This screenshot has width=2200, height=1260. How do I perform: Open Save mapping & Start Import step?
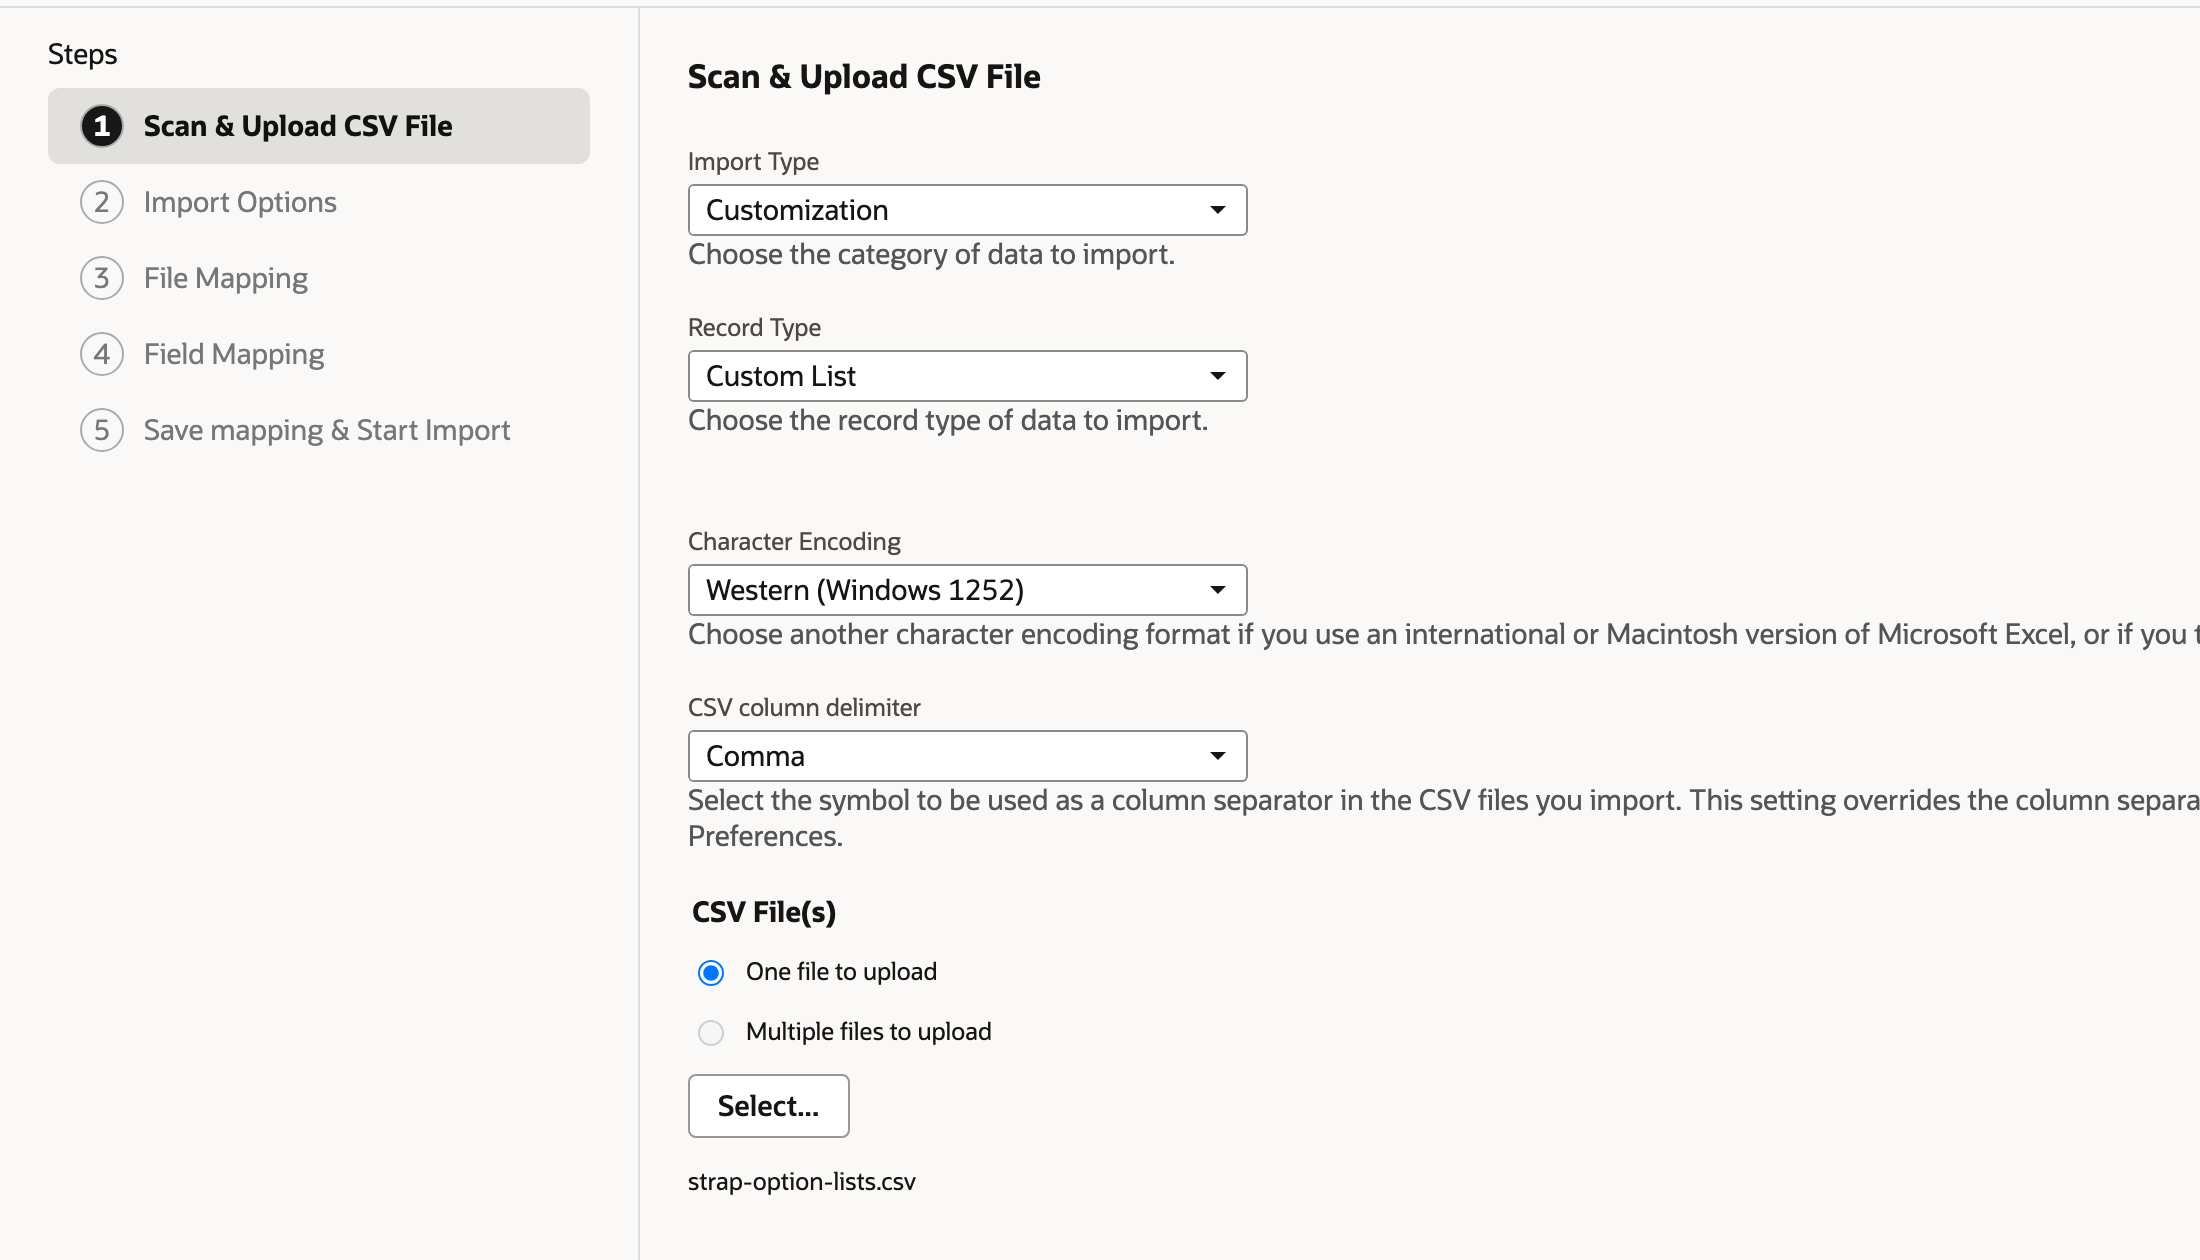pos(327,430)
